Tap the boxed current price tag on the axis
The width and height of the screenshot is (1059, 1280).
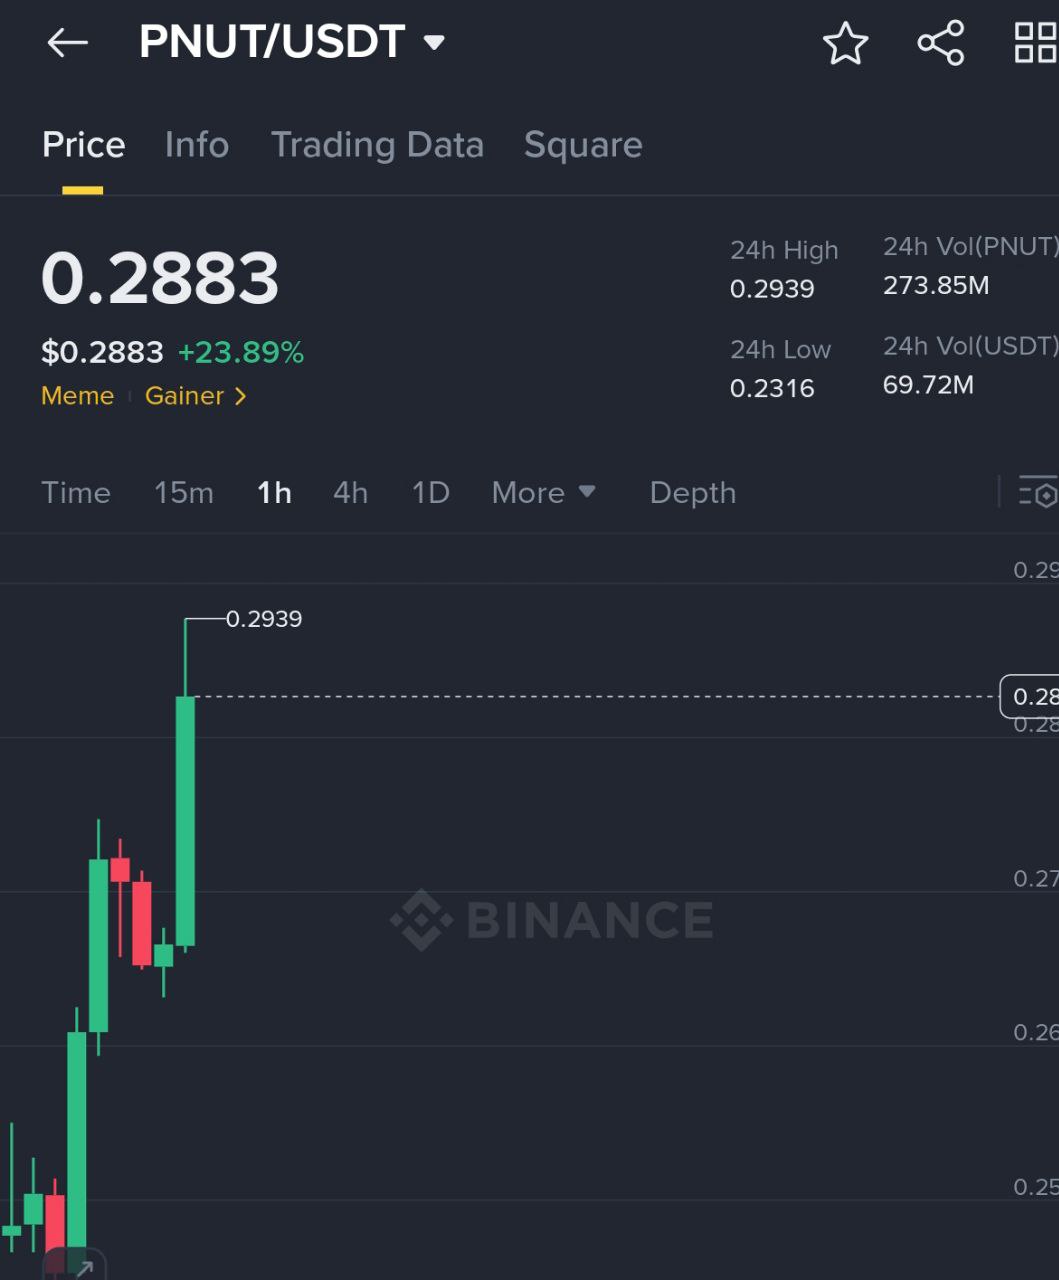click(1030, 697)
